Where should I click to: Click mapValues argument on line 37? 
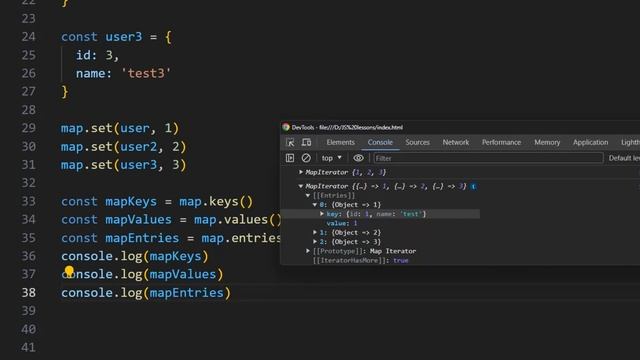click(183, 274)
